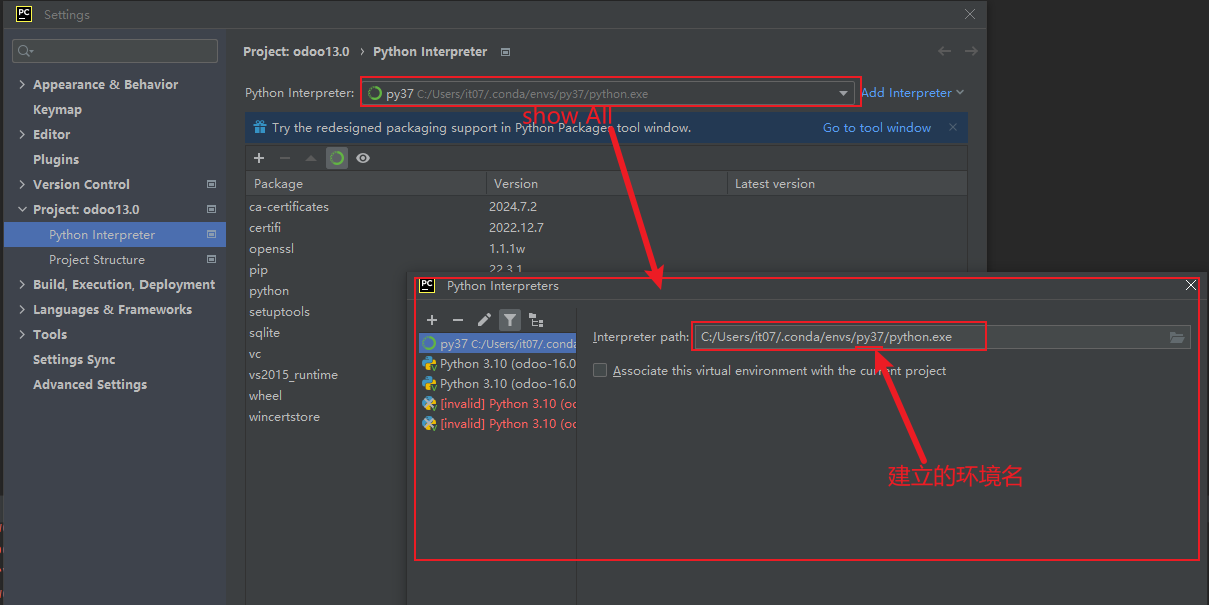
Task: Close the Python Interpreters dialog
Action: coord(1190,285)
